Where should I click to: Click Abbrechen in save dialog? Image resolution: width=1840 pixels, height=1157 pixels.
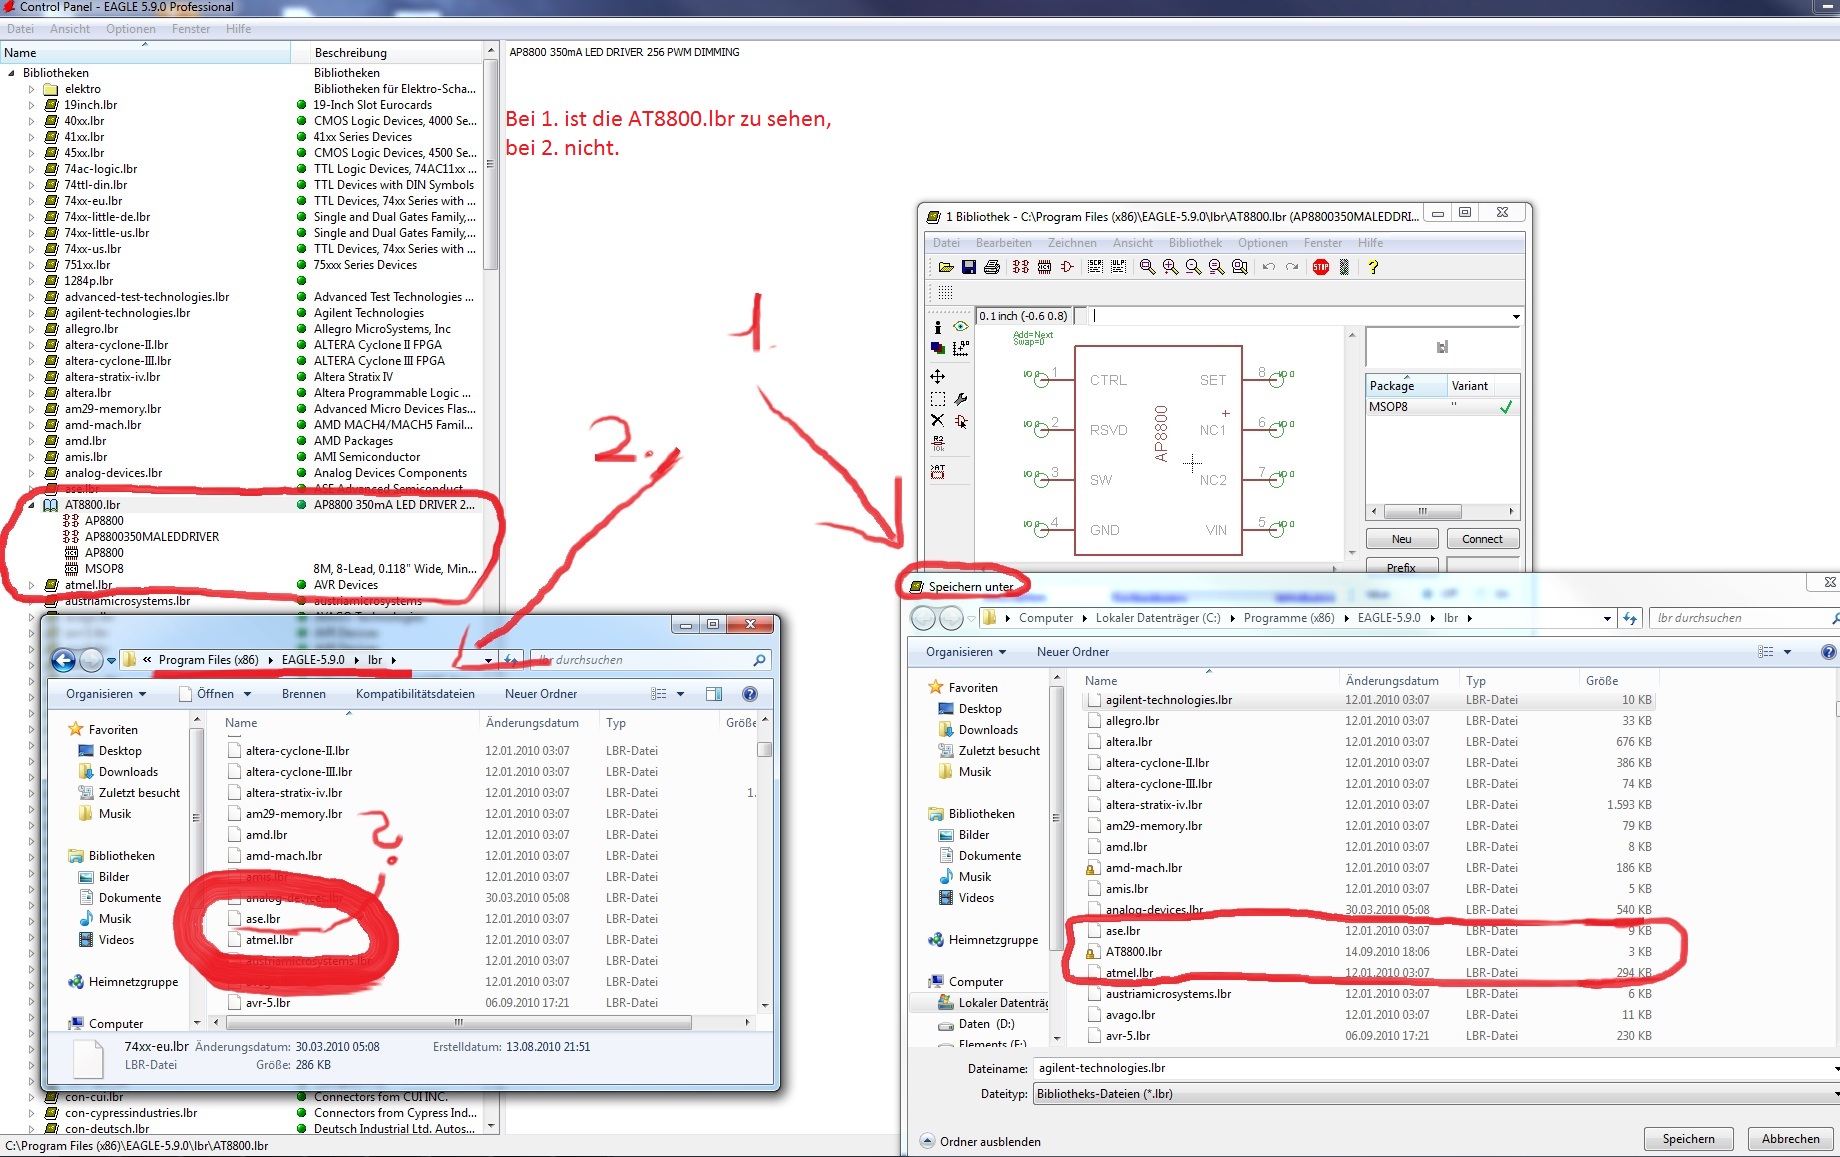coord(1790,1139)
